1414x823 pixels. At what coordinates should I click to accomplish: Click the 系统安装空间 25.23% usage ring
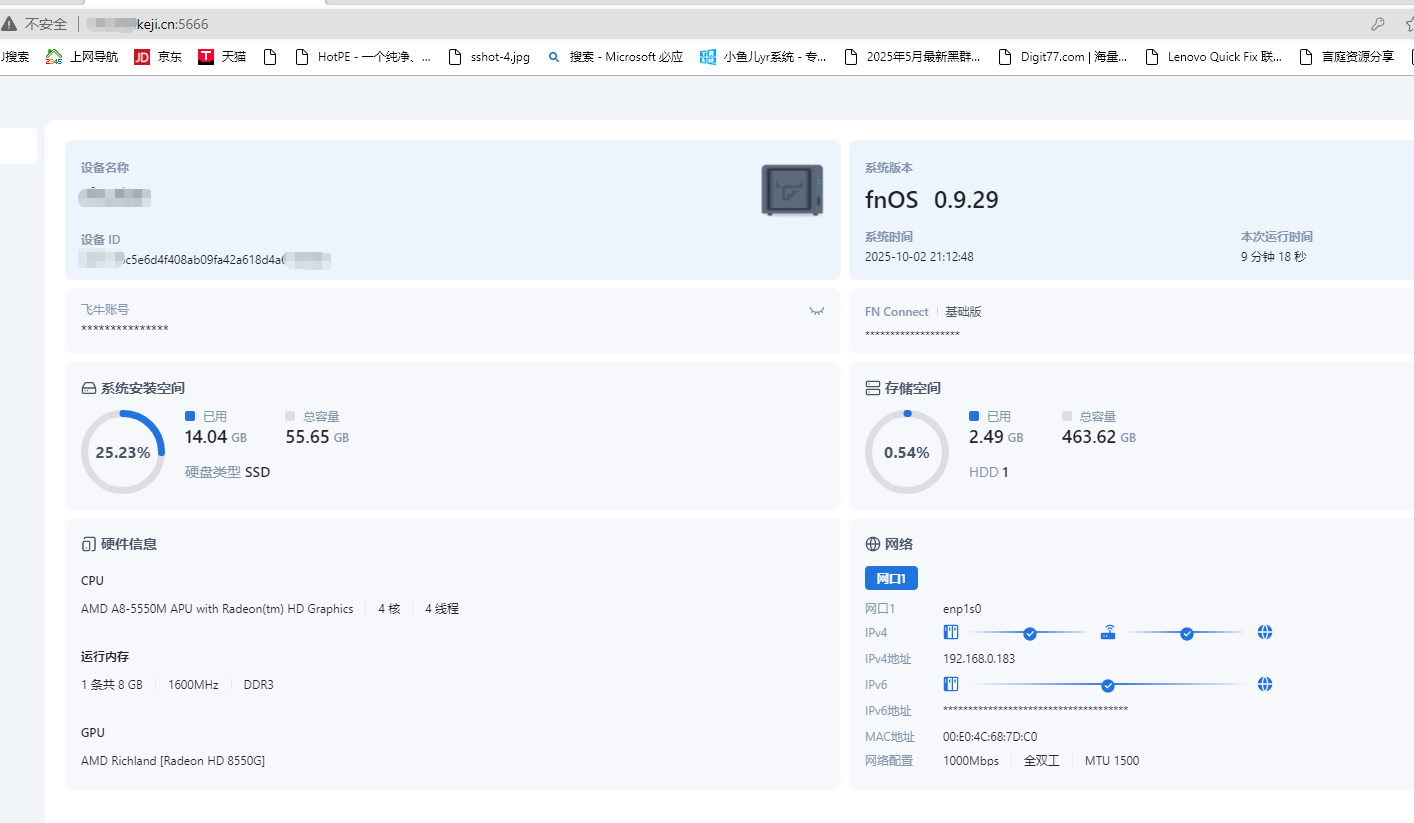tap(122, 452)
